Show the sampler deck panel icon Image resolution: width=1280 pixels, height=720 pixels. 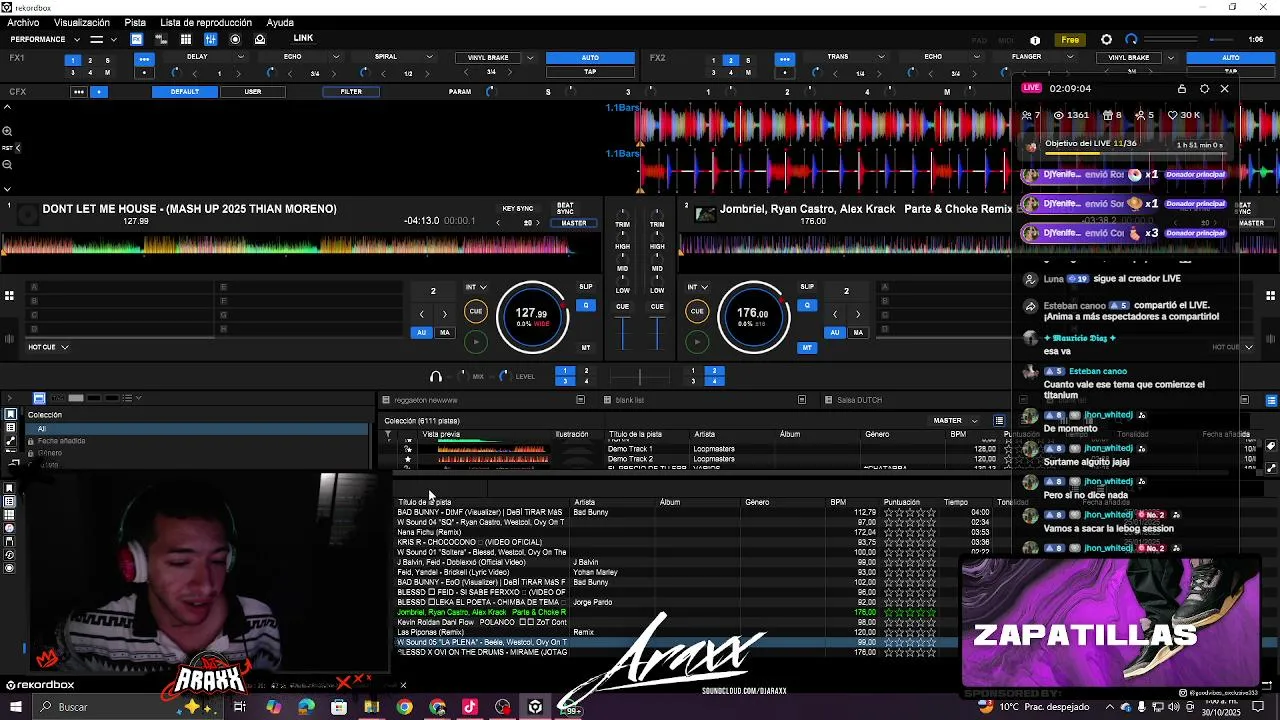pos(161,39)
